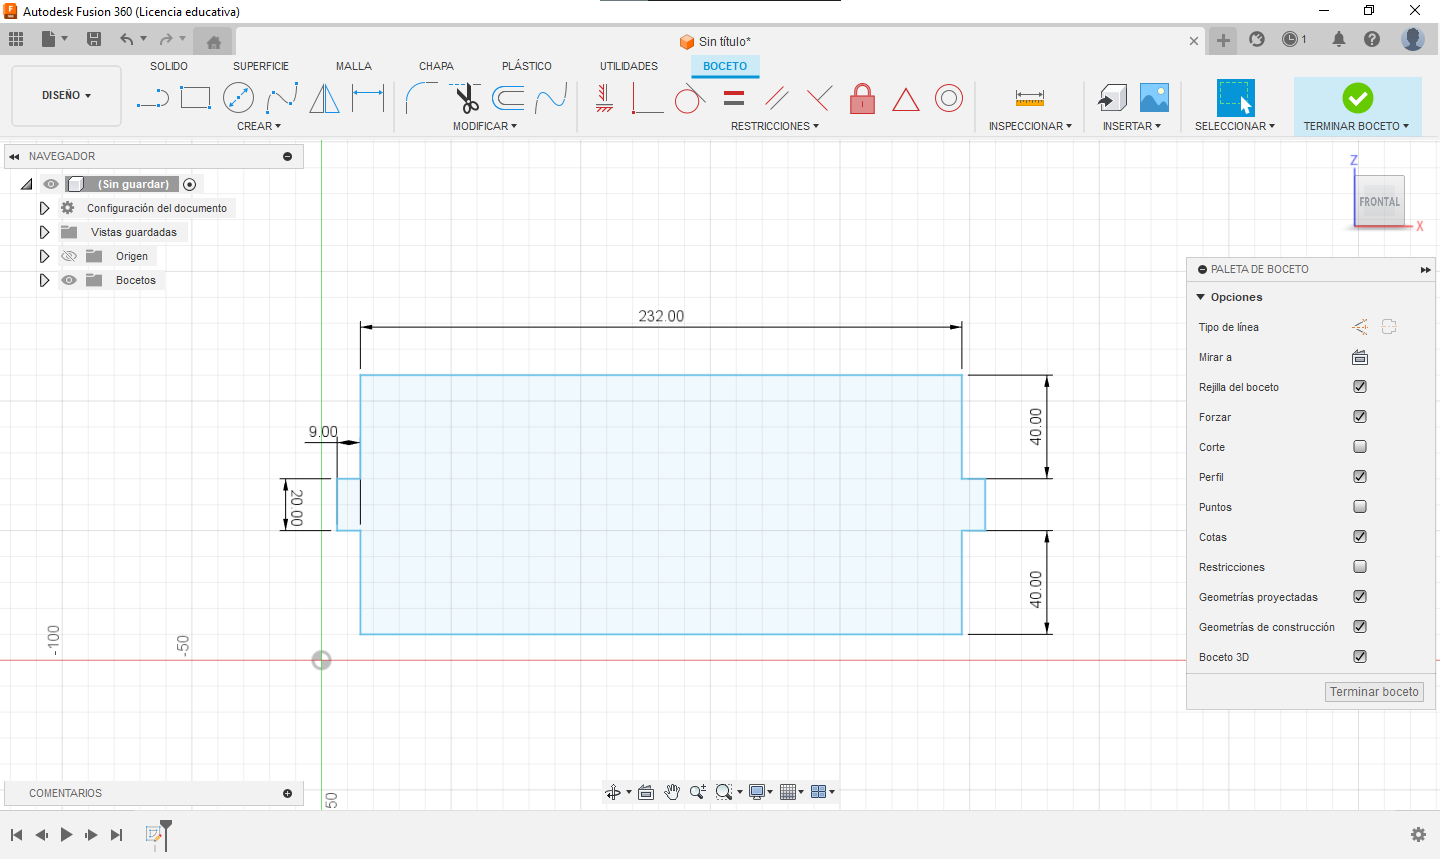Click the FRONTAL view cube face
Viewport: 1440px width, 859px height.
1379,201
